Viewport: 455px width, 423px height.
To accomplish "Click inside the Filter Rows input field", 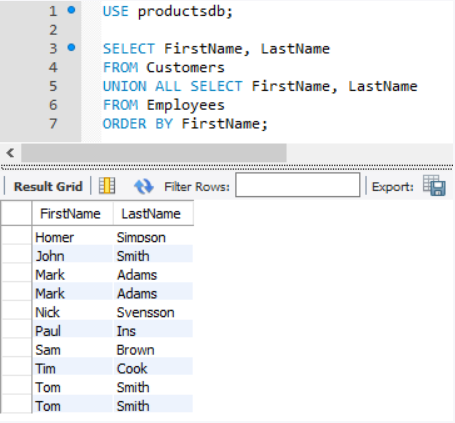I will pos(298,185).
